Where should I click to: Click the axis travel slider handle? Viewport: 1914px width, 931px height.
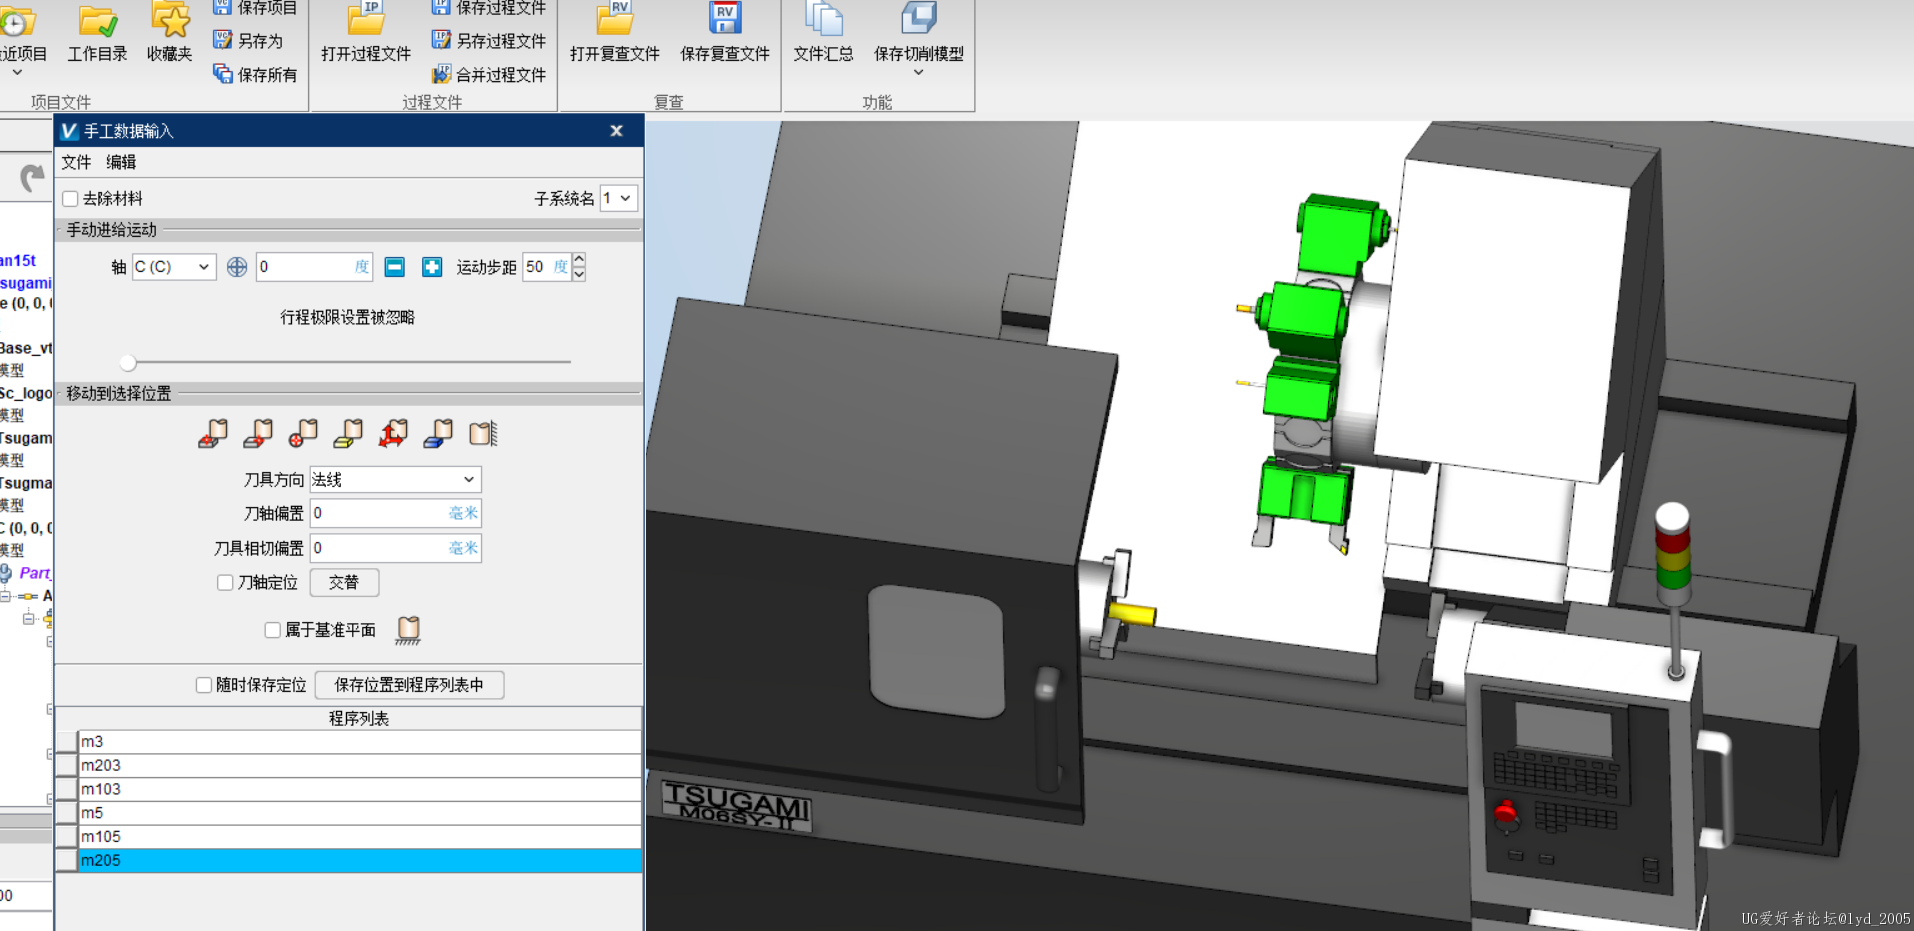tap(128, 362)
